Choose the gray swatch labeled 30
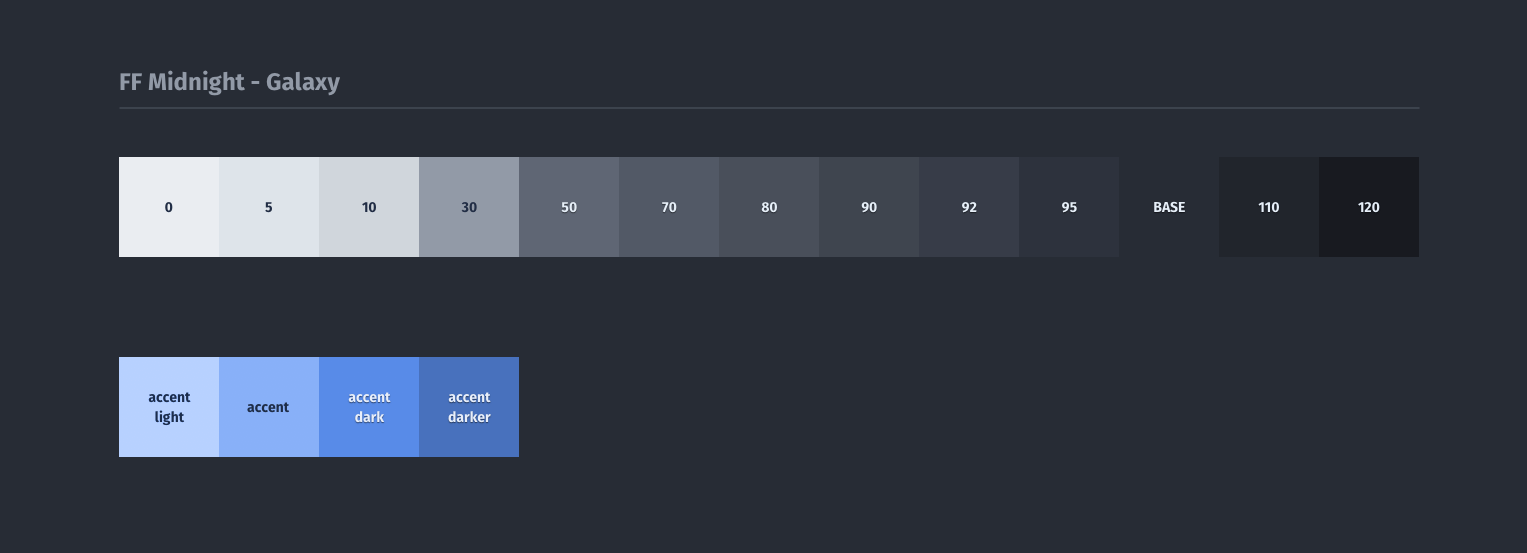 pos(469,207)
